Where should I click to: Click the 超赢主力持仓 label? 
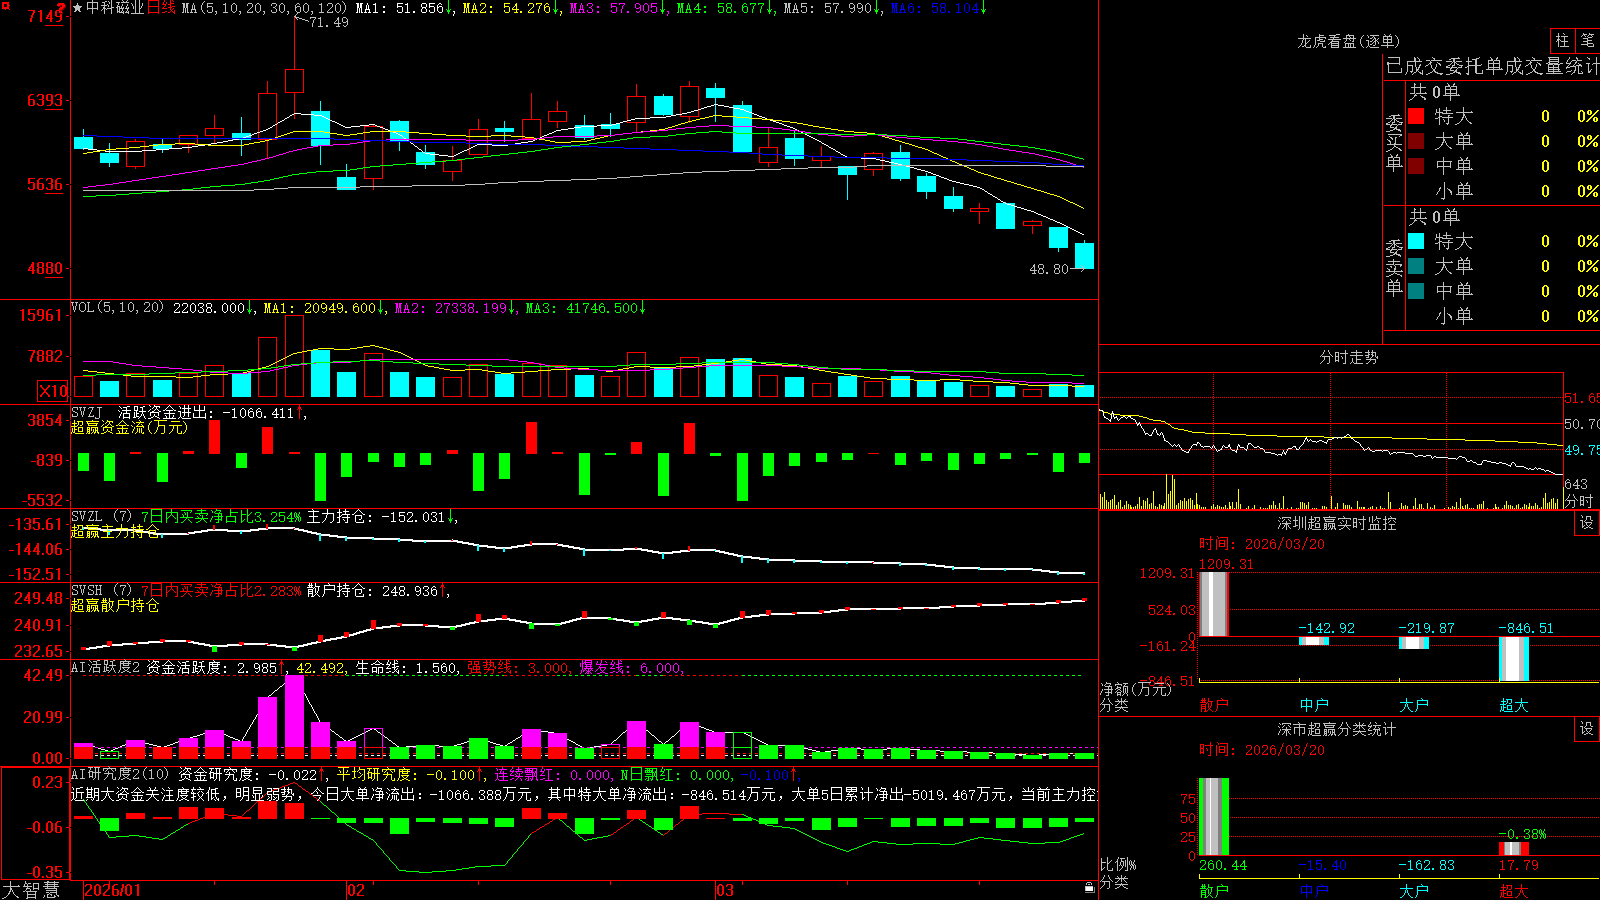pyautogui.click(x=115, y=531)
